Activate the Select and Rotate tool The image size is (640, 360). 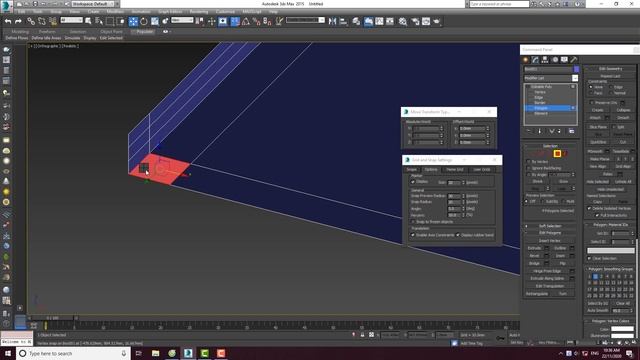click(x=144, y=21)
